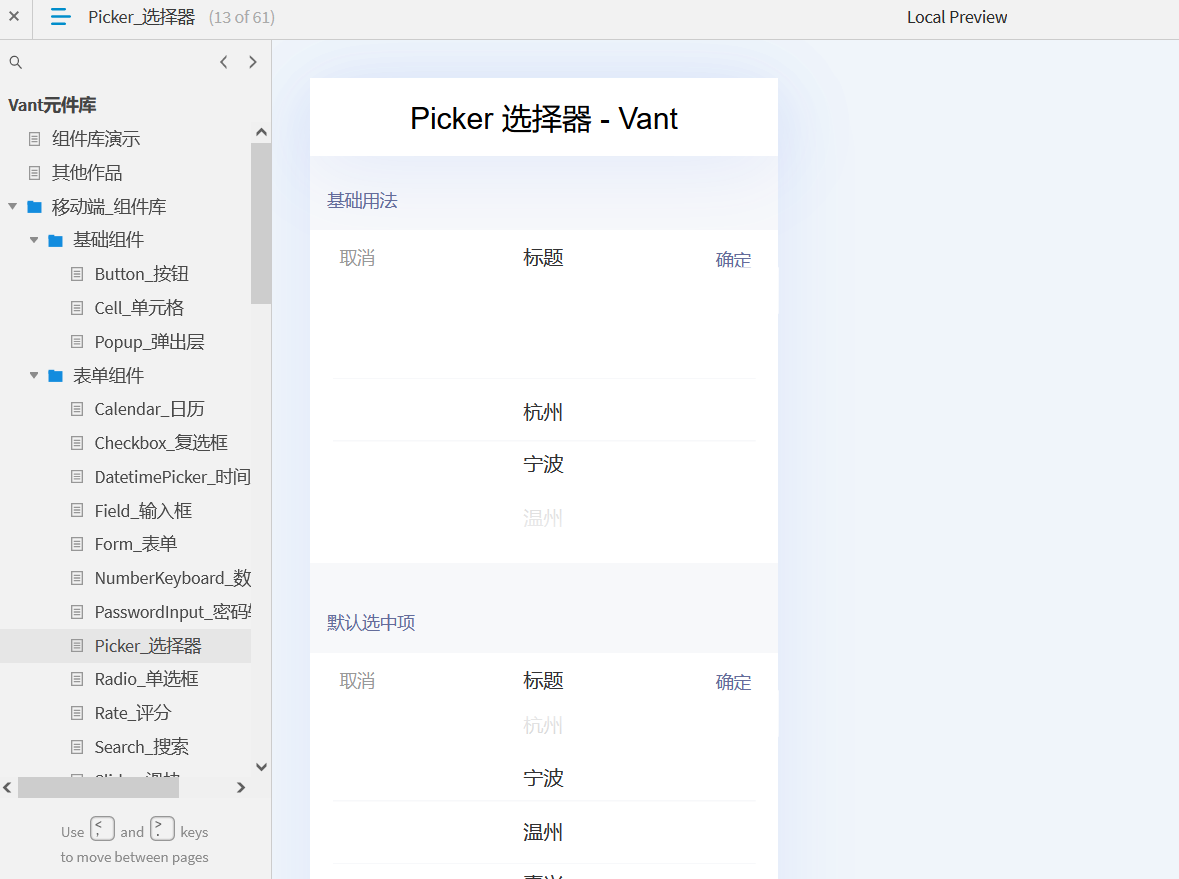Select 宁波 in the 基础用法 picker

[543, 465]
